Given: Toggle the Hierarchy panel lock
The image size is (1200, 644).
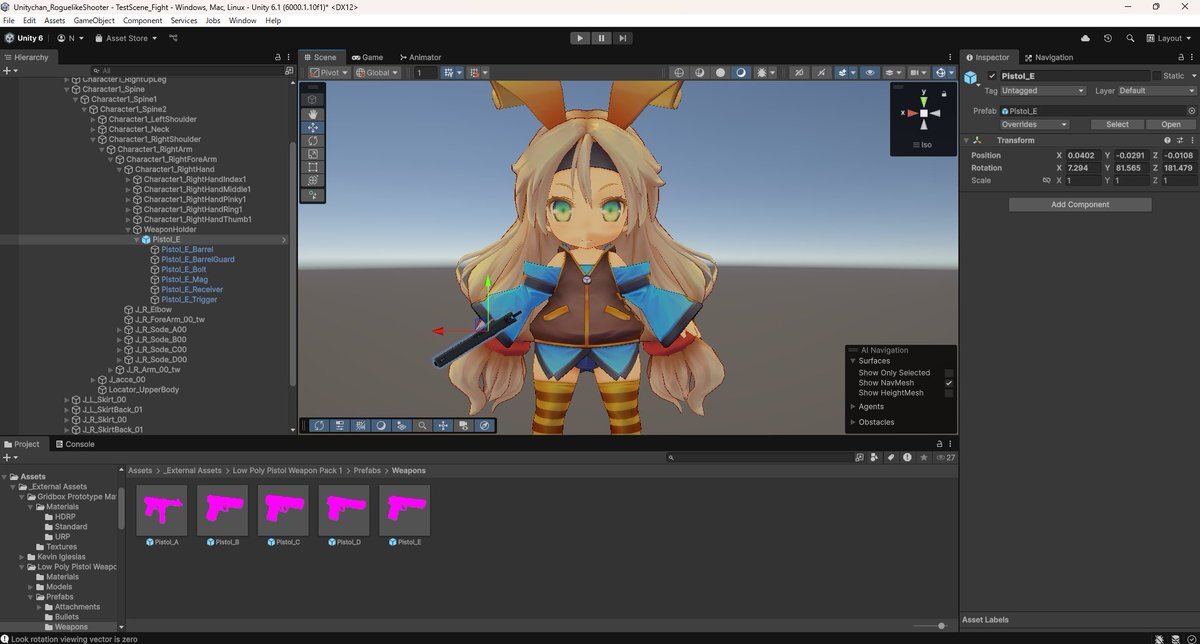Looking at the screenshot, I should (278, 57).
